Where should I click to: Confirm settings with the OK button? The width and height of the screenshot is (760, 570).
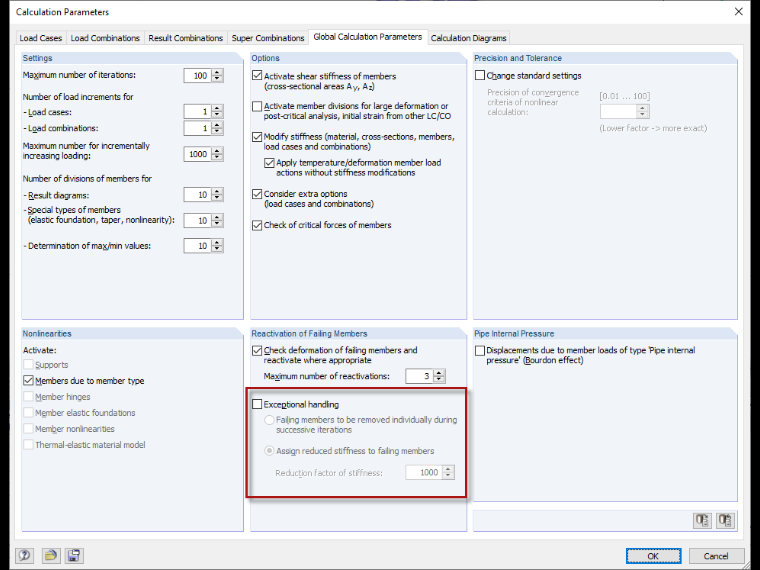(653, 556)
